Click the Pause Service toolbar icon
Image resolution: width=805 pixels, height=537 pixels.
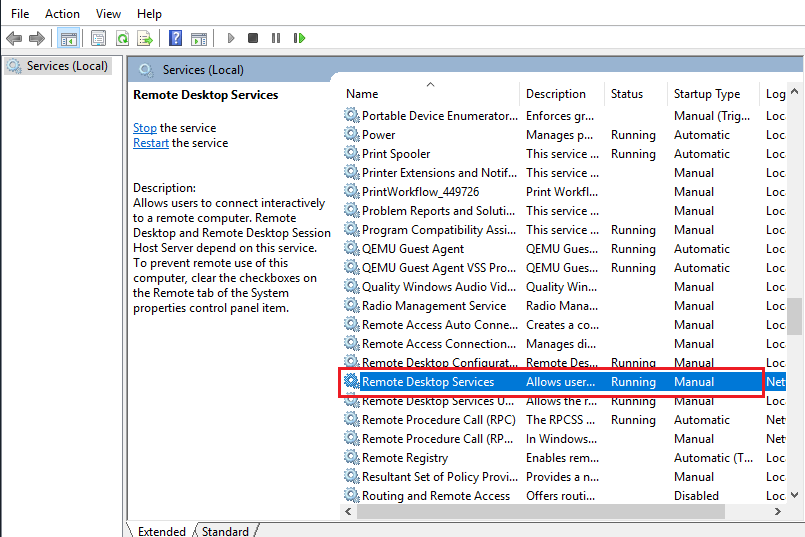click(276, 38)
